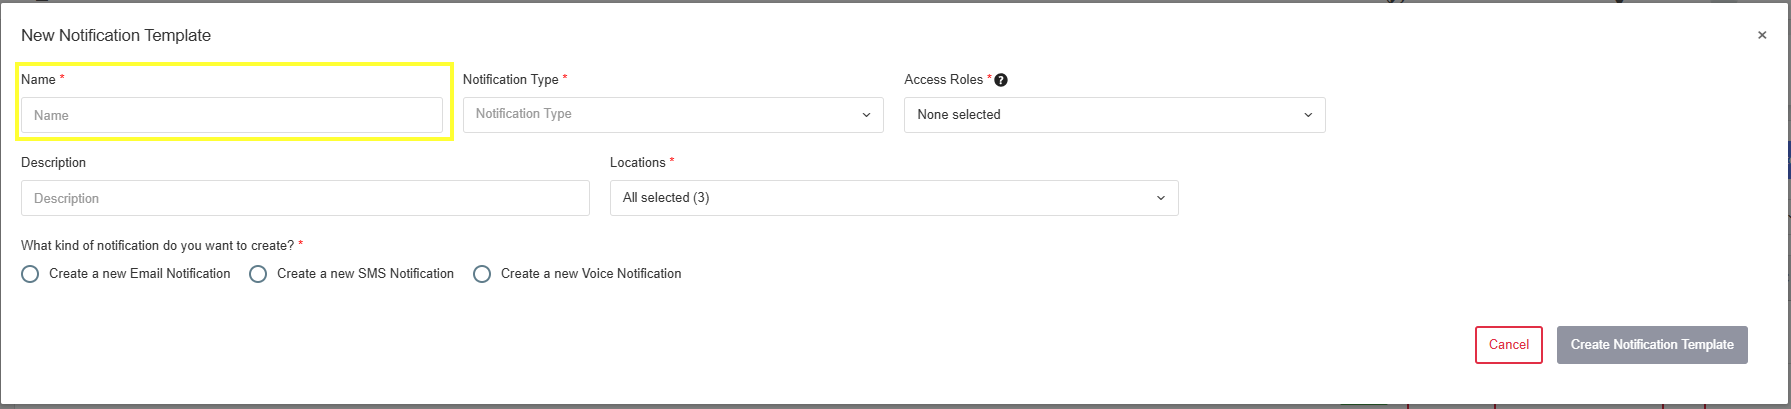The image size is (1791, 409).
Task: Click the Cancel button
Action: [x=1509, y=345]
